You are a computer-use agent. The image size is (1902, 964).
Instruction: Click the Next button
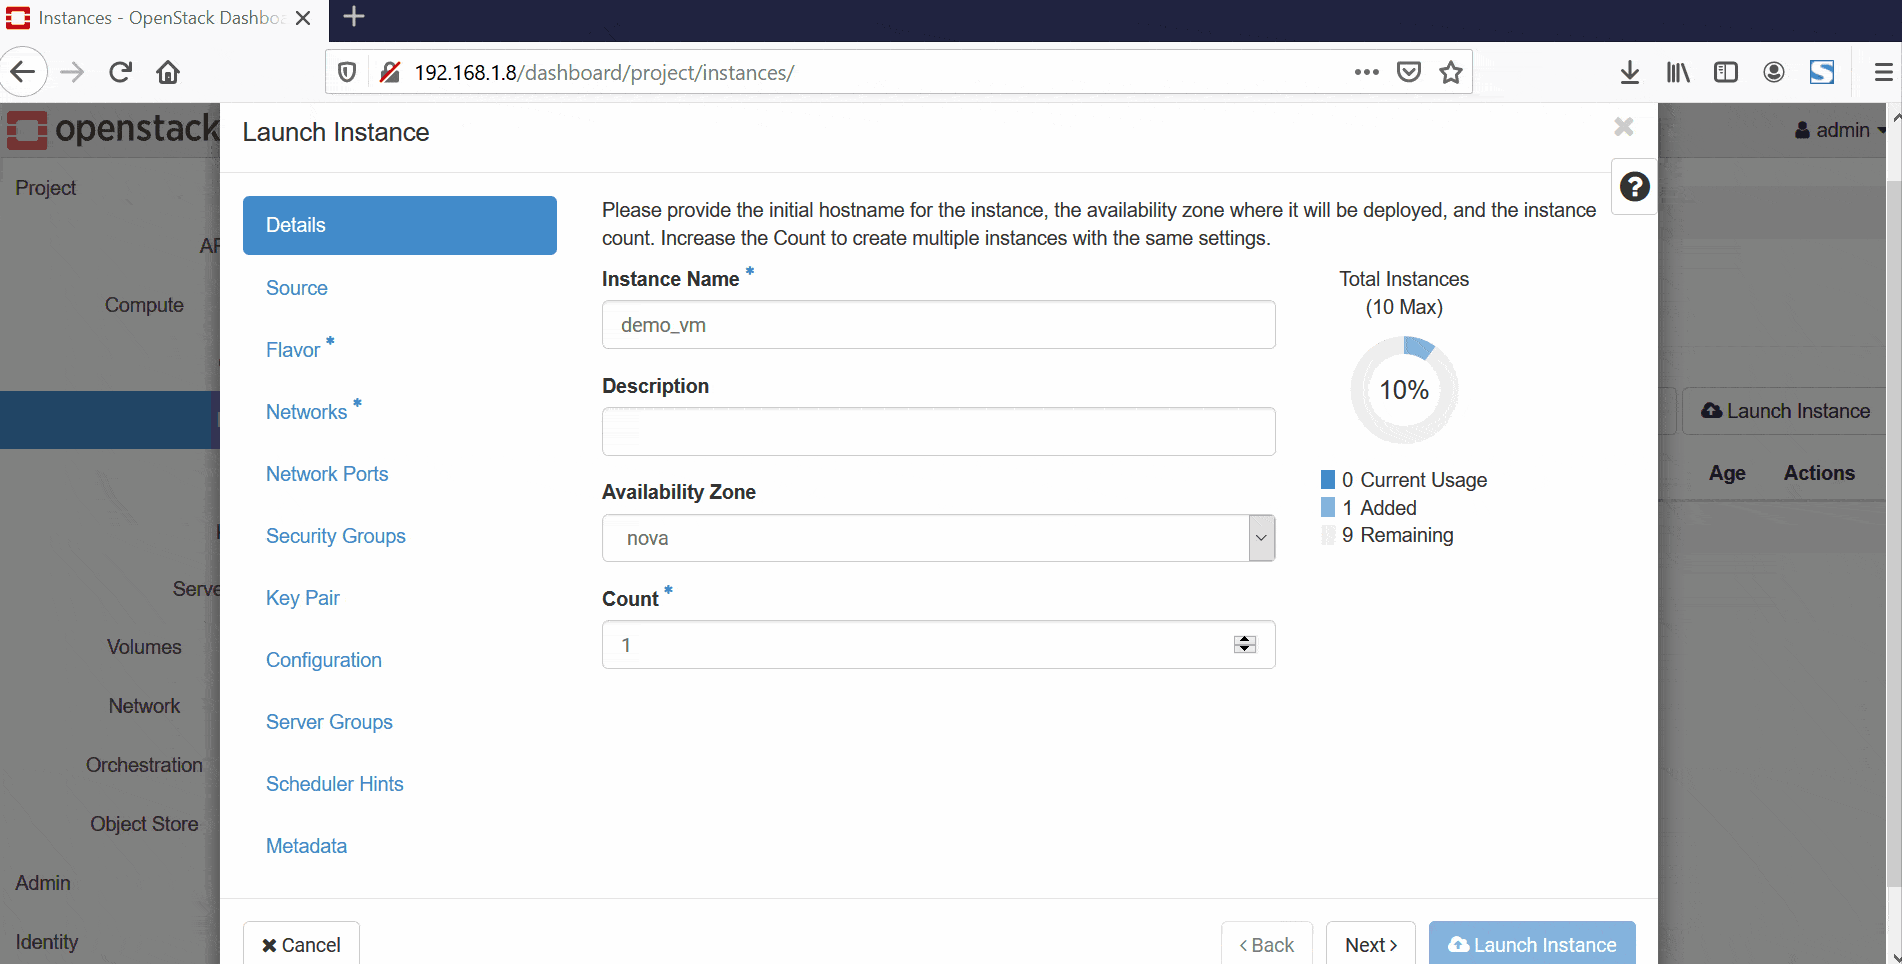tap(1370, 944)
